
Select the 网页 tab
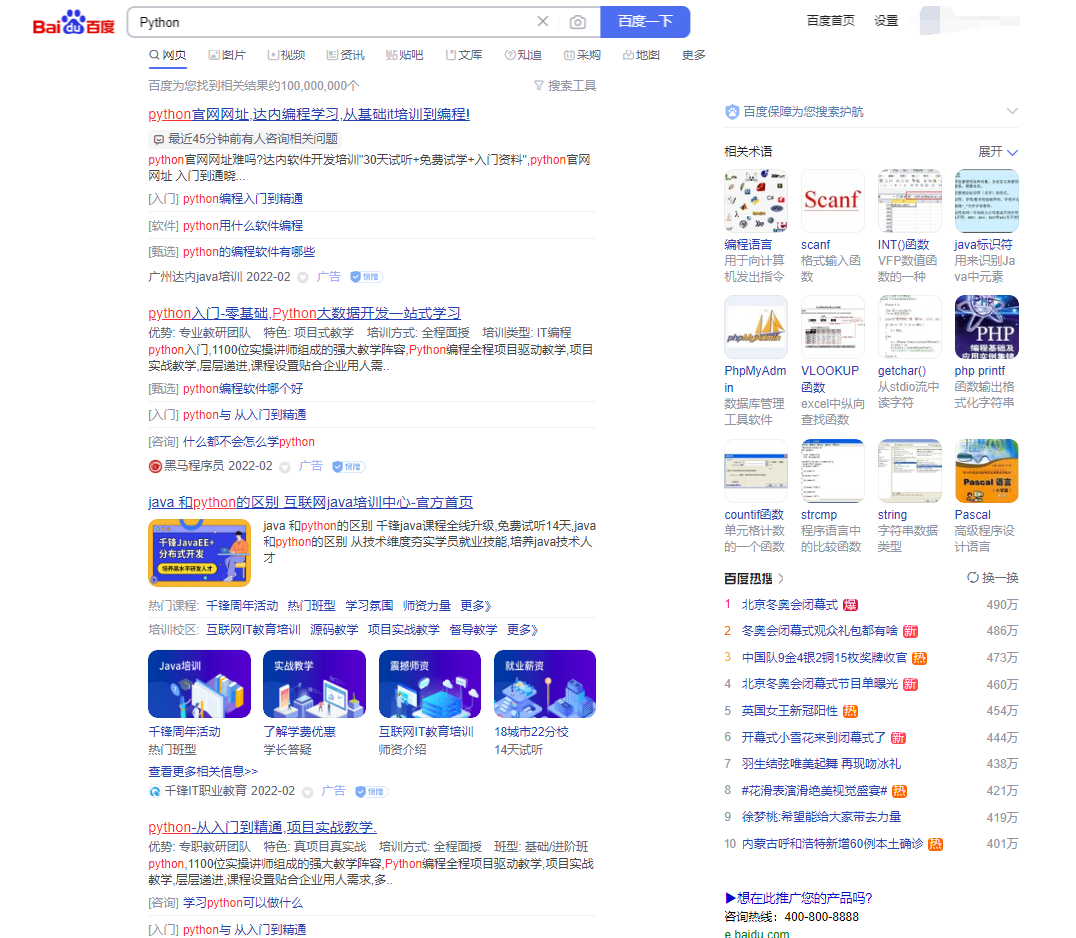click(x=167, y=55)
